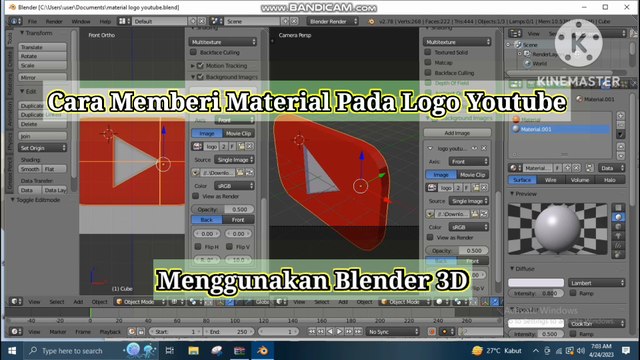Browse material icon beside Material name field
Image resolution: width=640 pixels, height=360 pixels.
click(514, 168)
